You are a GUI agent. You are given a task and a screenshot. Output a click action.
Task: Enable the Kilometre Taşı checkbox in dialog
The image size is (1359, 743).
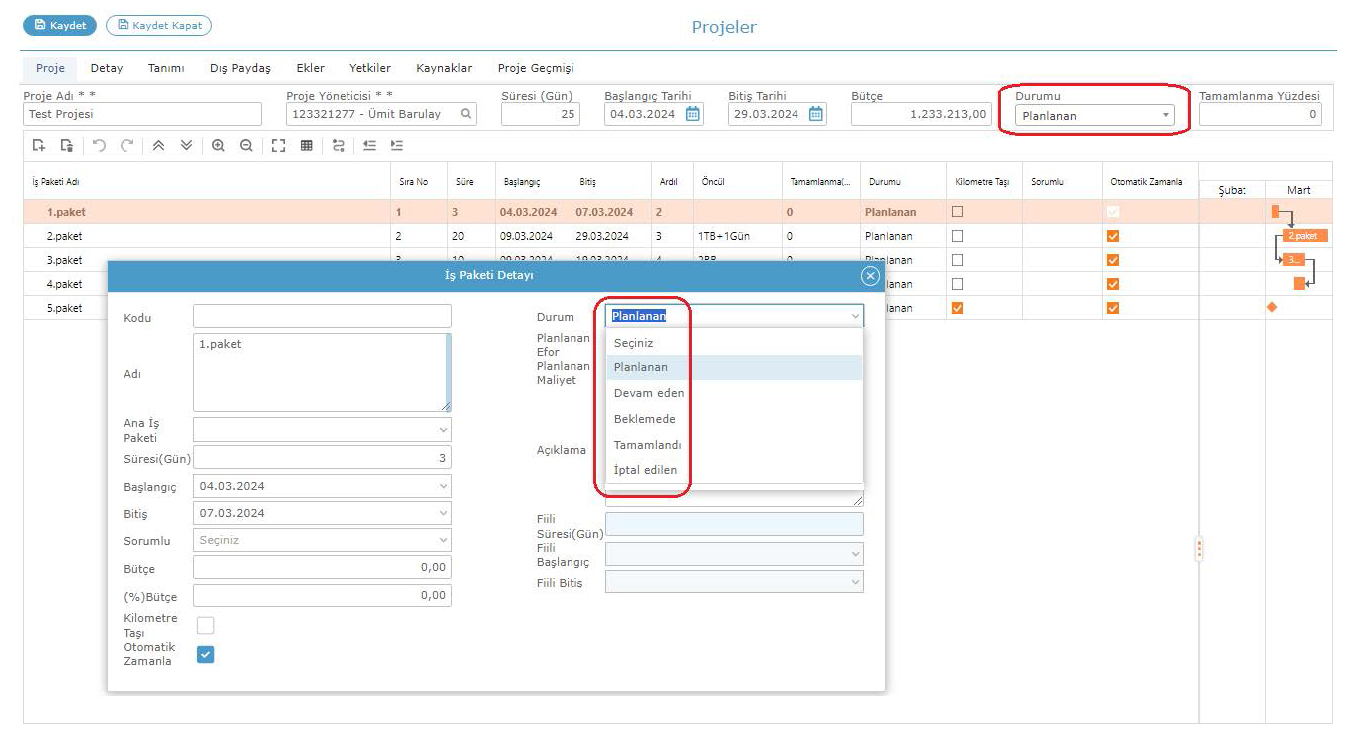(x=205, y=626)
